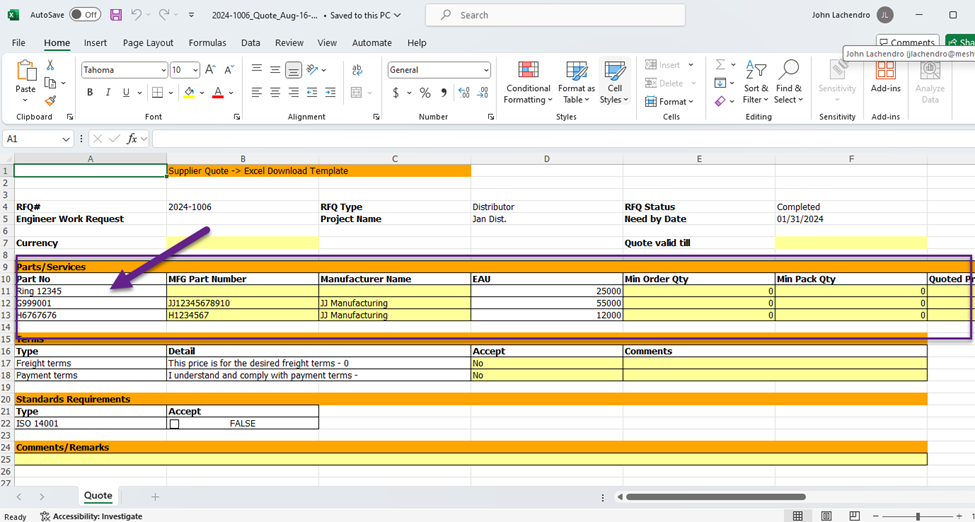Toggle the AutoSave switch
The image size is (975, 522).
pyautogui.click(x=85, y=15)
